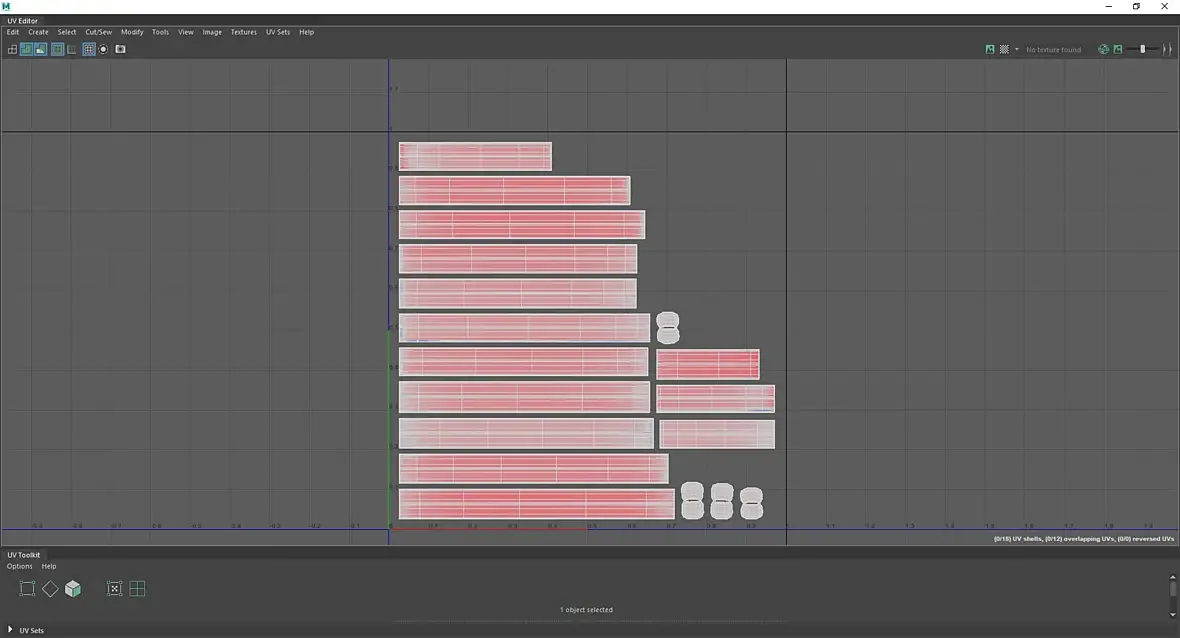Adjust the image dimming slider handle
1180x638 pixels.
pyautogui.click(x=1142, y=49)
